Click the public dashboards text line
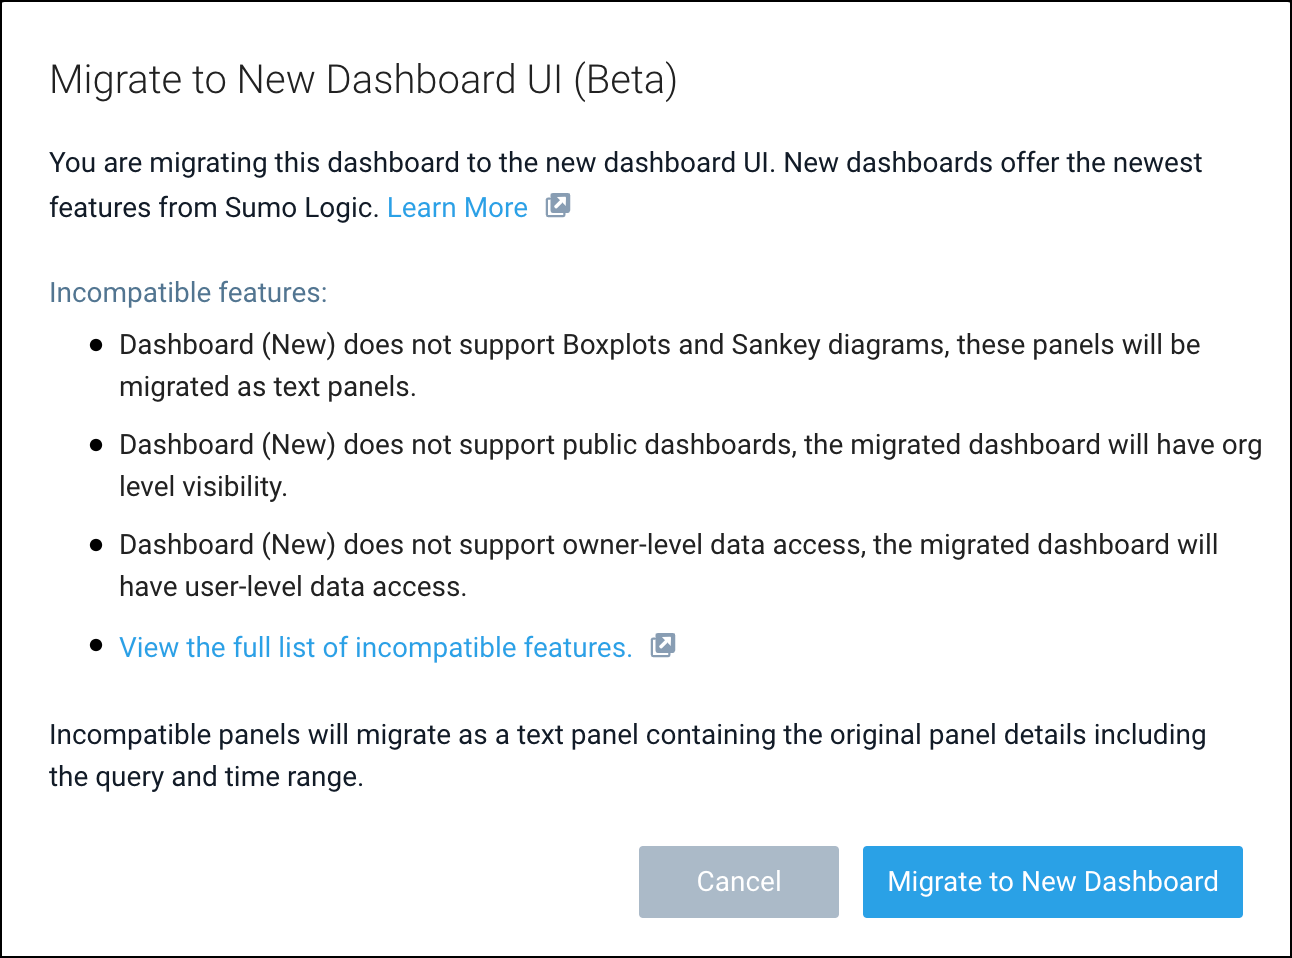Viewport: 1292px width, 958px height. [690, 445]
